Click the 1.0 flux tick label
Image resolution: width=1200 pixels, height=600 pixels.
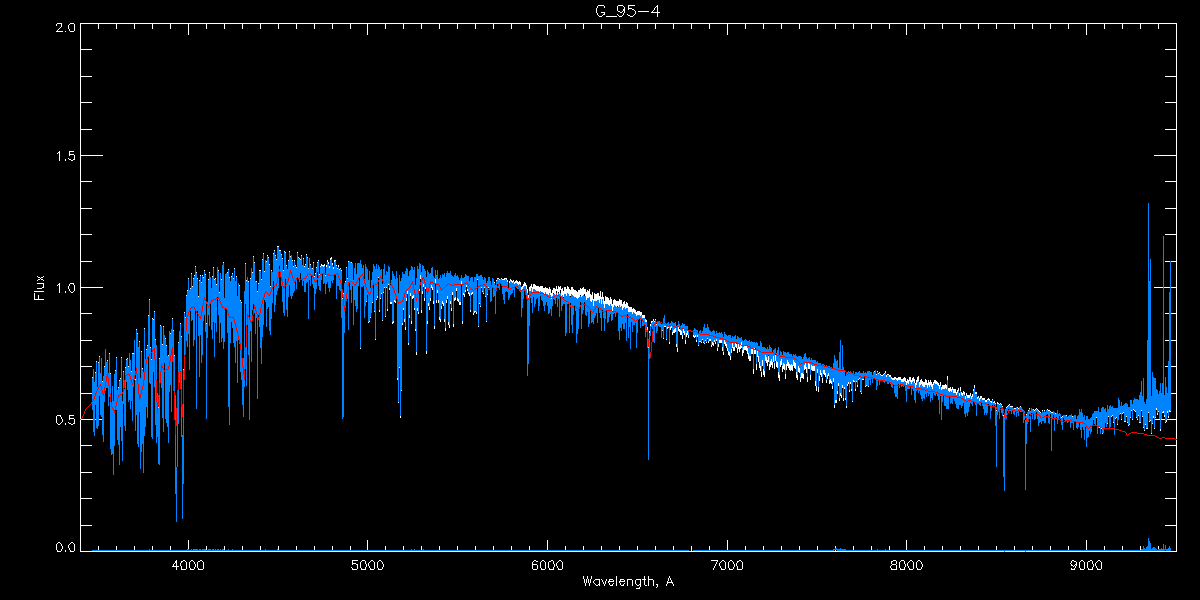point(65,288)
